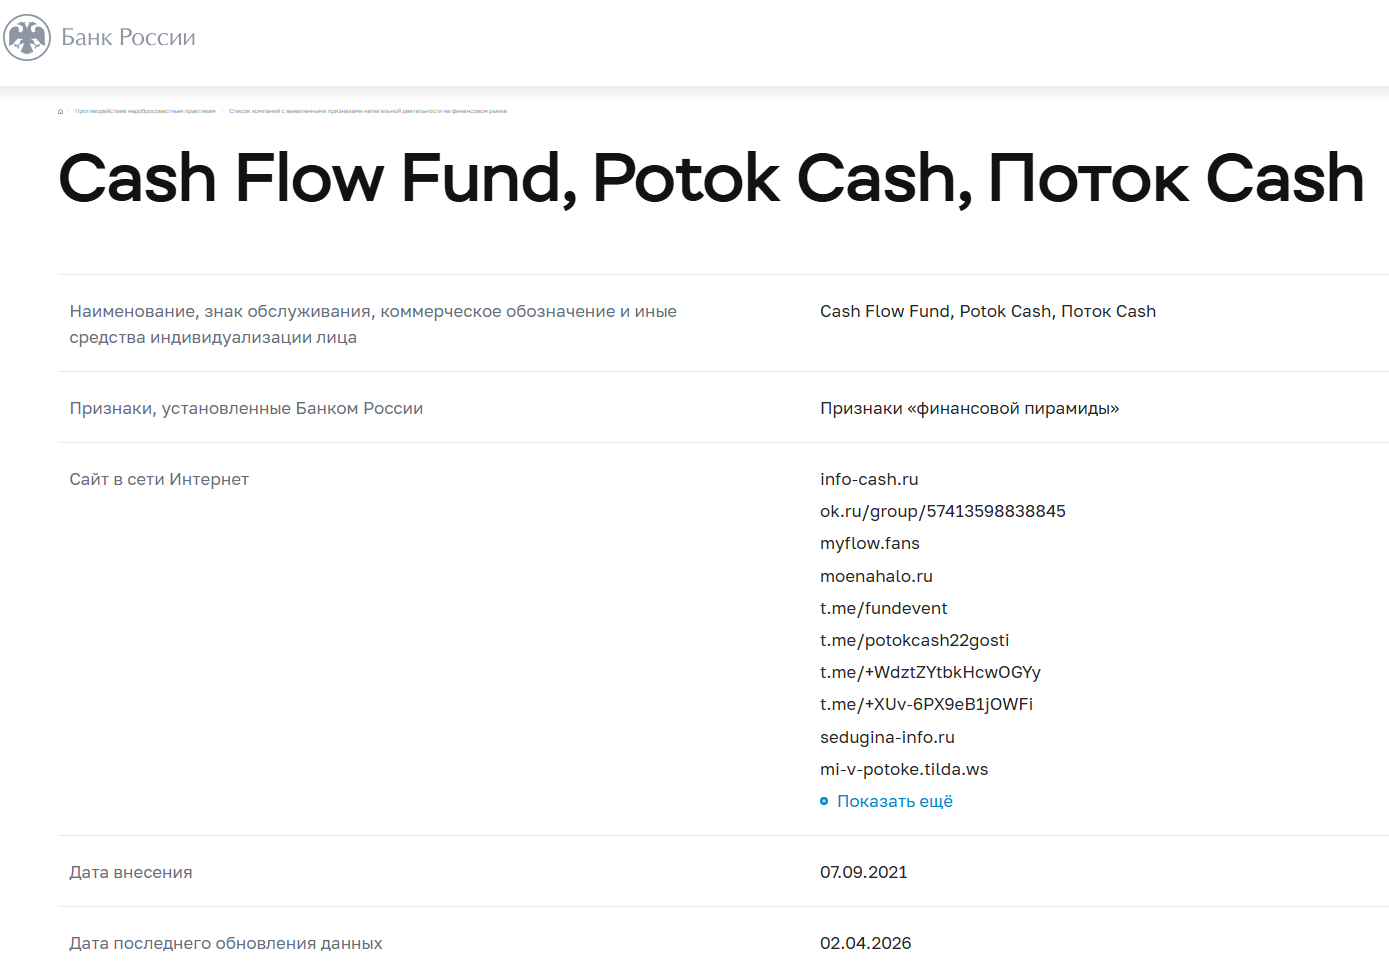The height and width of the screenshot is (967, 1389).
Task: Click the Bank of Russia eagle emblem
Action: click(x=27, y=38)
